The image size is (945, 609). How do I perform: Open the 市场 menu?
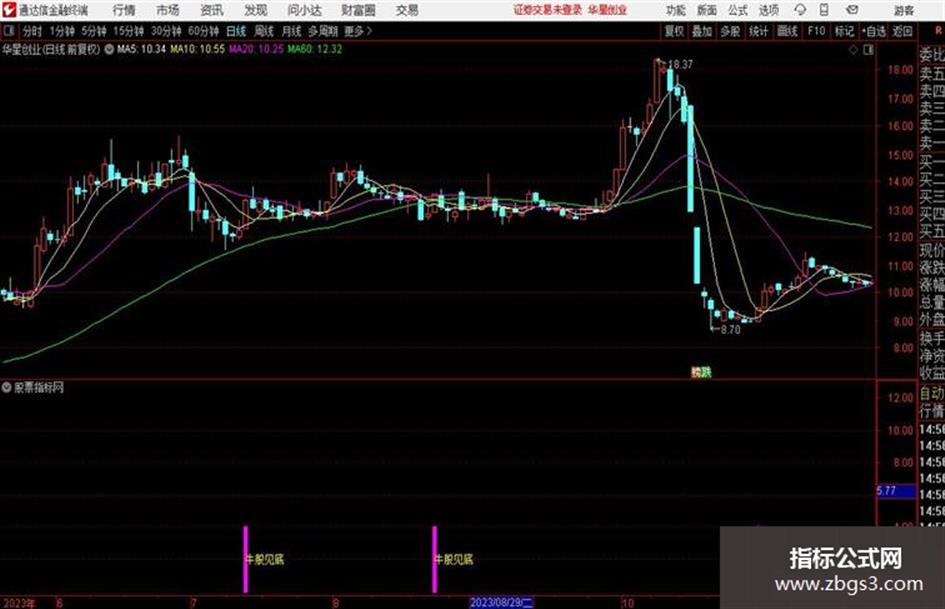coord(168,10)
